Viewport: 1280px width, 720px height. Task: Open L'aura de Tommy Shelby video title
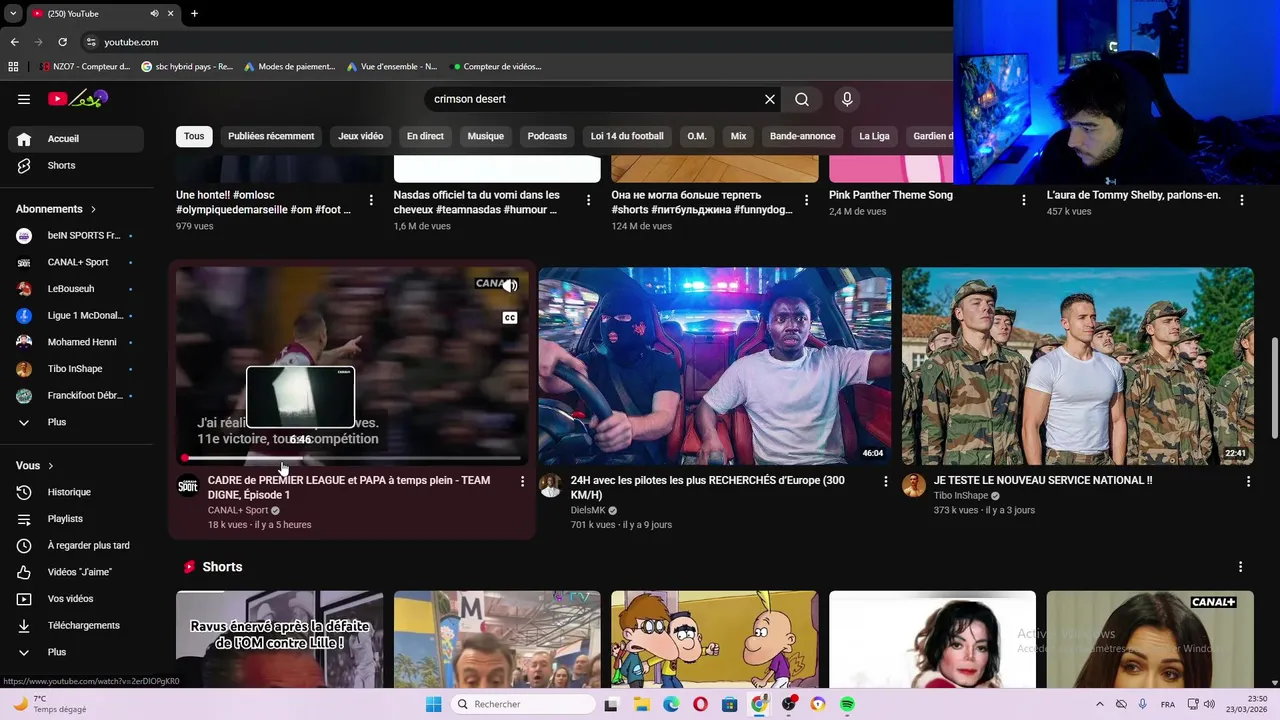[x=1134, y=195]
